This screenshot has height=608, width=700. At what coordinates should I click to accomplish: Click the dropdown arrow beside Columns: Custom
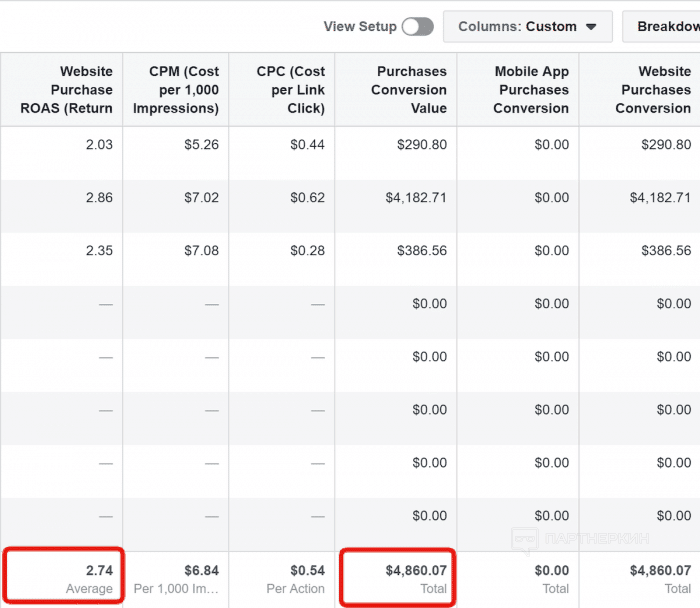(x=591, y=27)
